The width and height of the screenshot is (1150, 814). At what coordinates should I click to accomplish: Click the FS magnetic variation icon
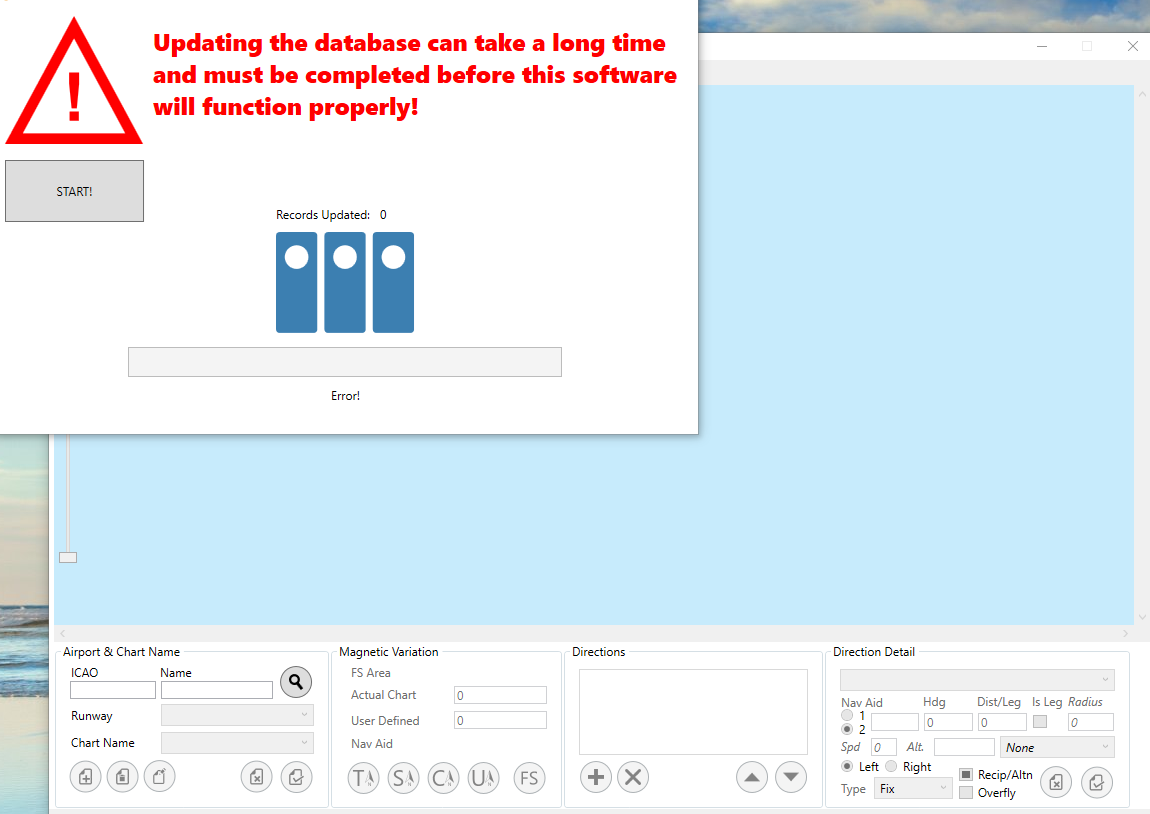tap(529, 778)
